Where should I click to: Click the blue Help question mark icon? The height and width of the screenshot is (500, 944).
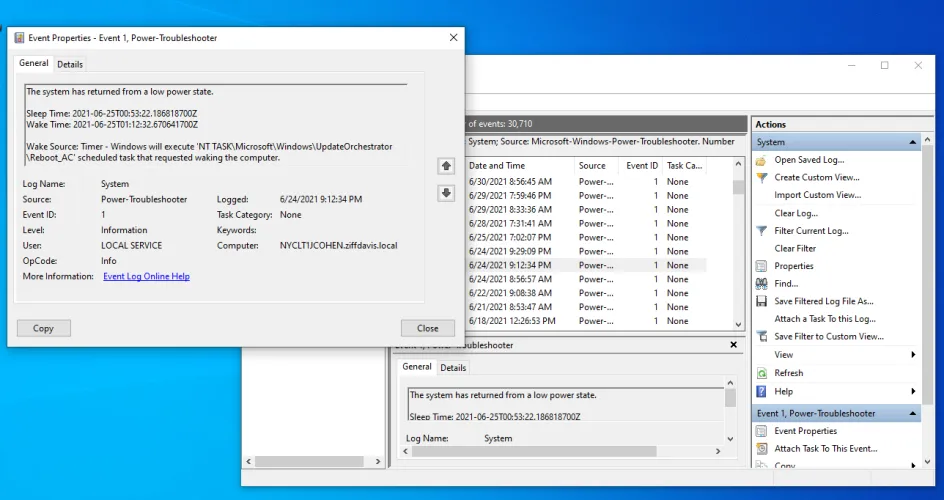point(761,391)
